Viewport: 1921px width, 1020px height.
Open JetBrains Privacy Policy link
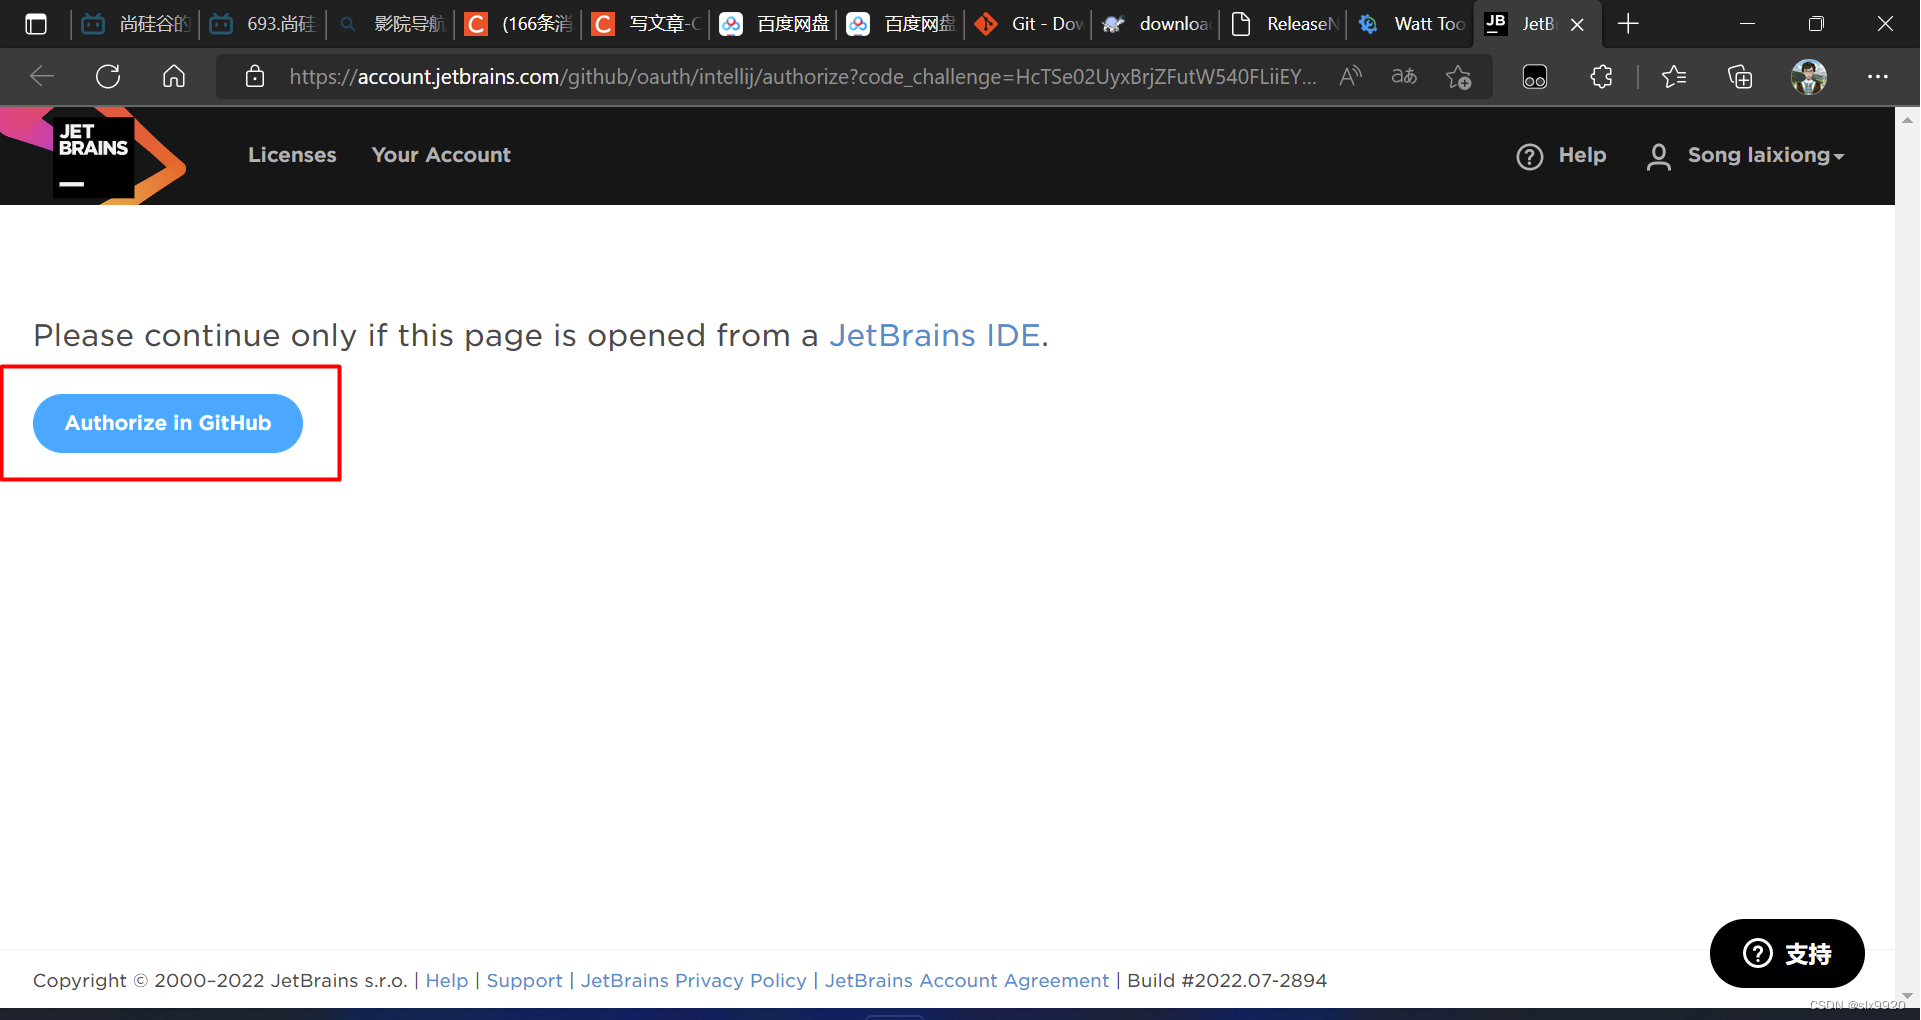pyautogui.click(x=693, y=981)
